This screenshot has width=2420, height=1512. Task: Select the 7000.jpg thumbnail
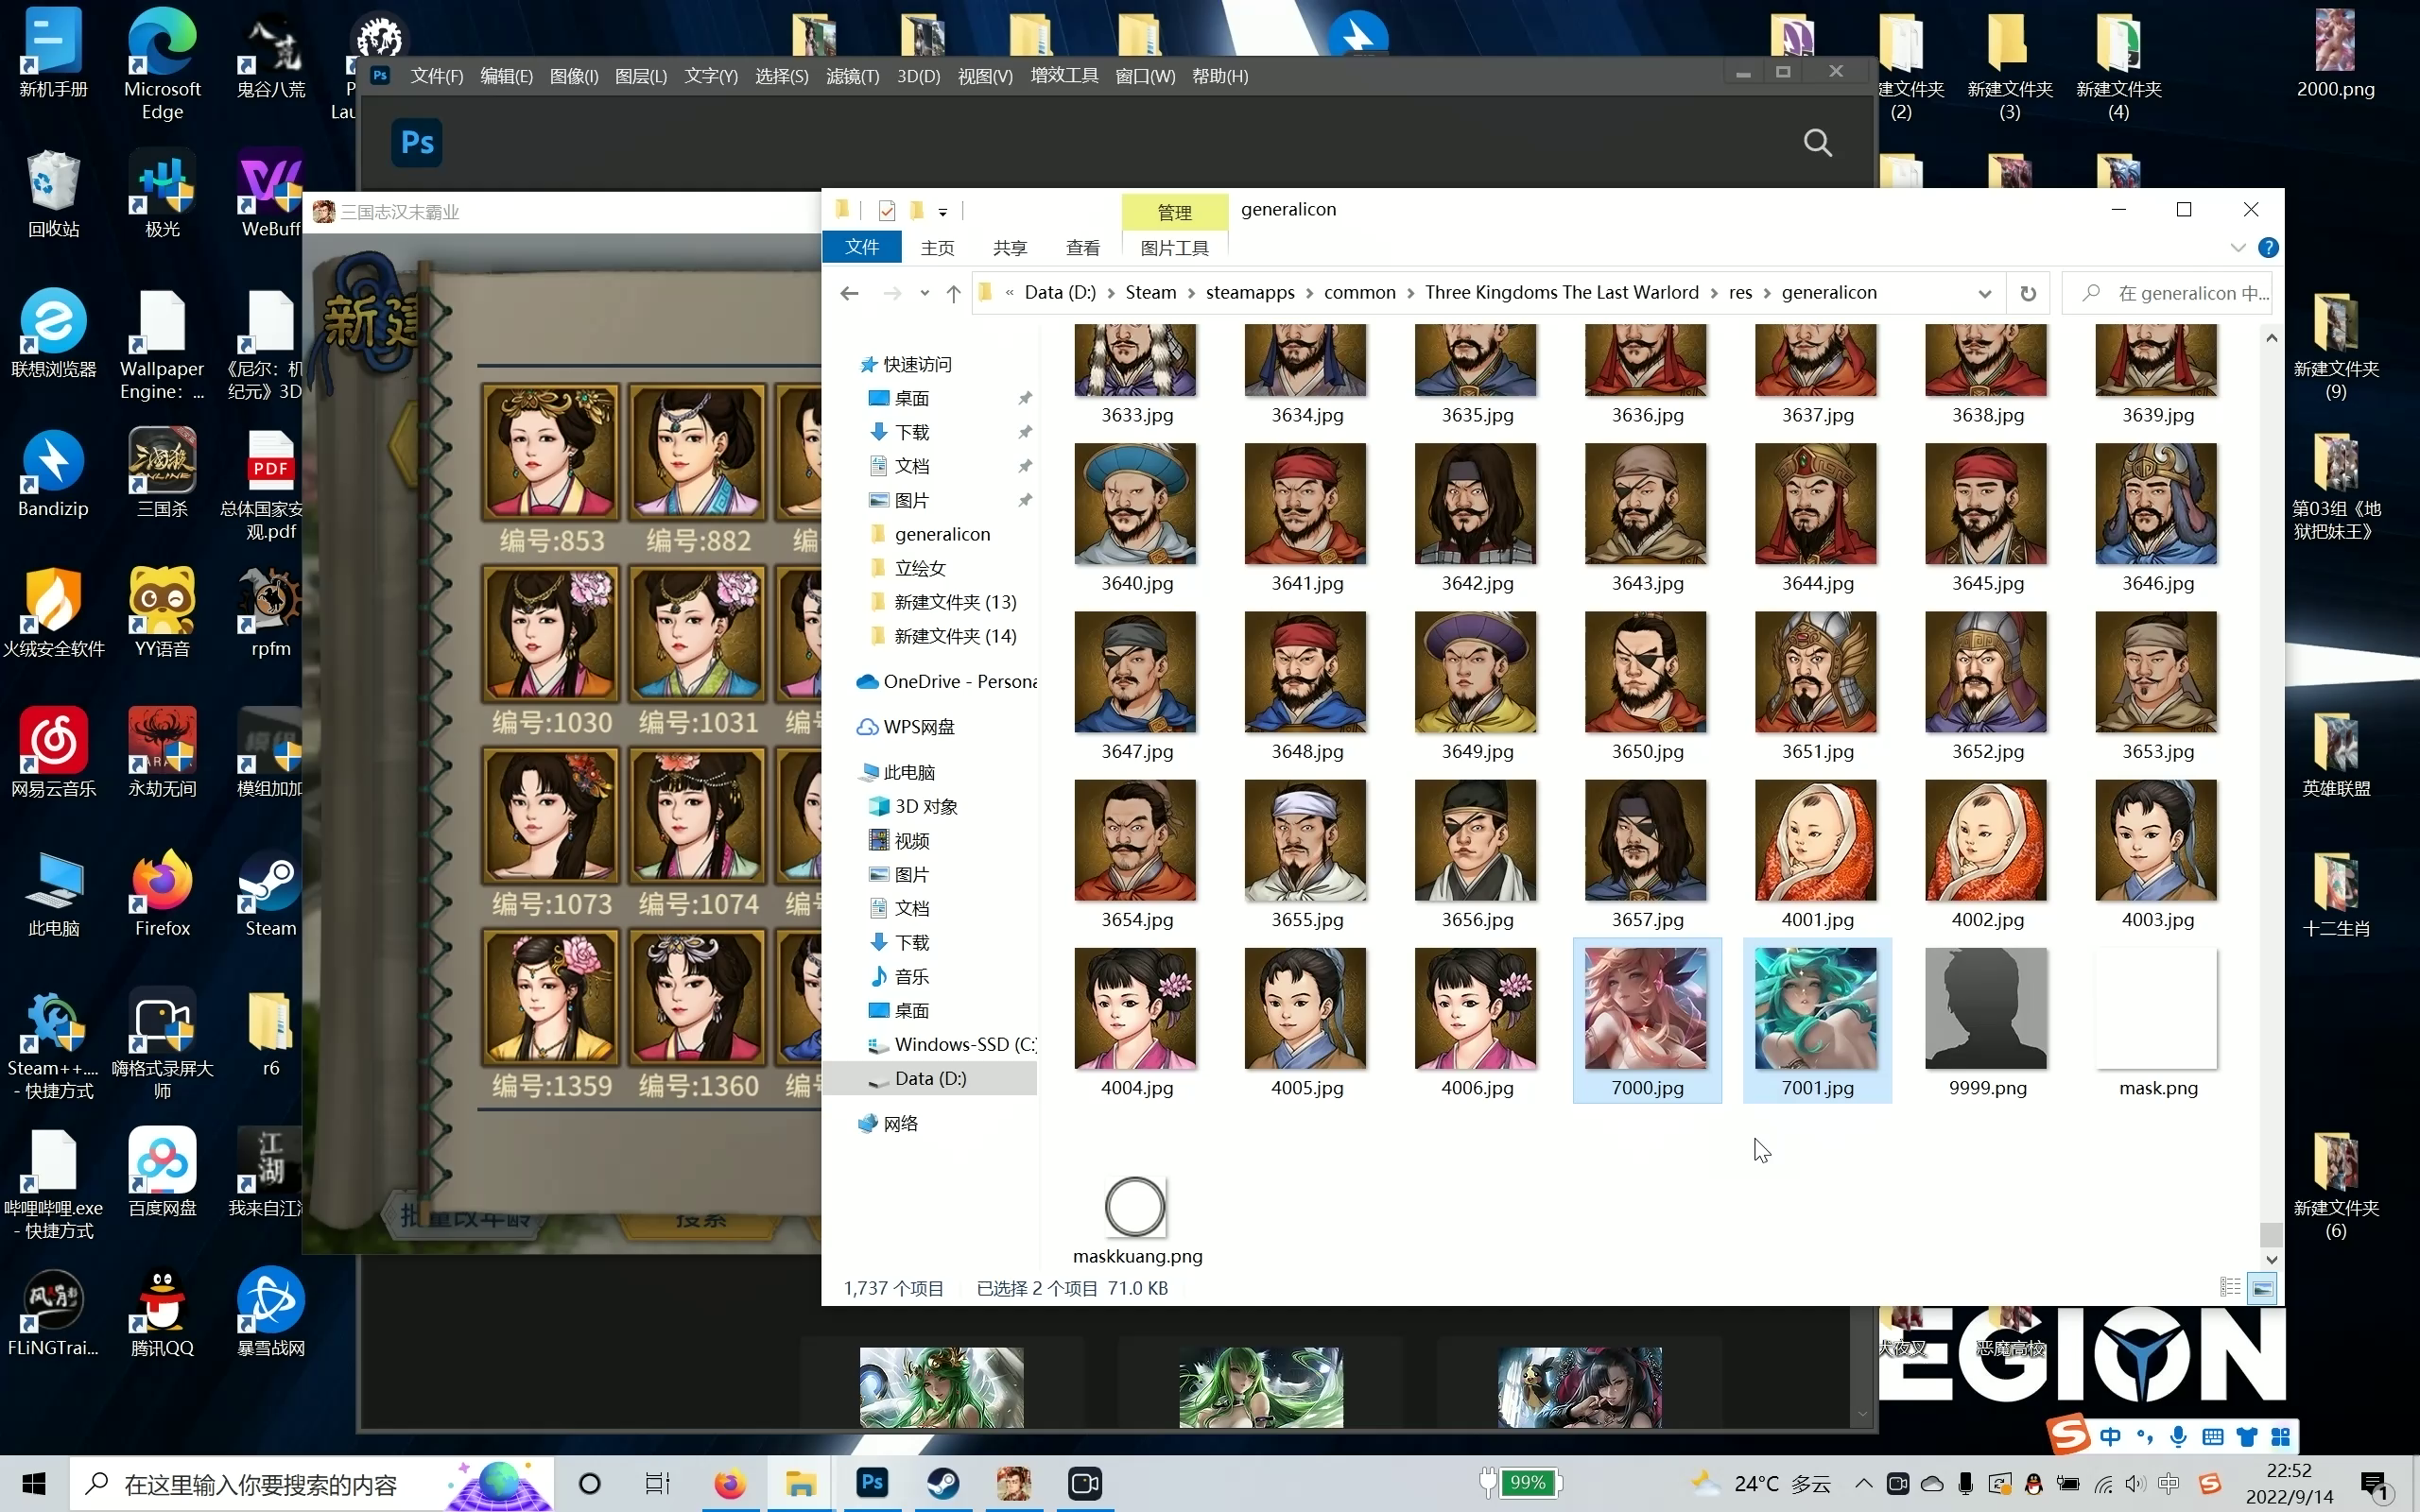(1646, 1021)
